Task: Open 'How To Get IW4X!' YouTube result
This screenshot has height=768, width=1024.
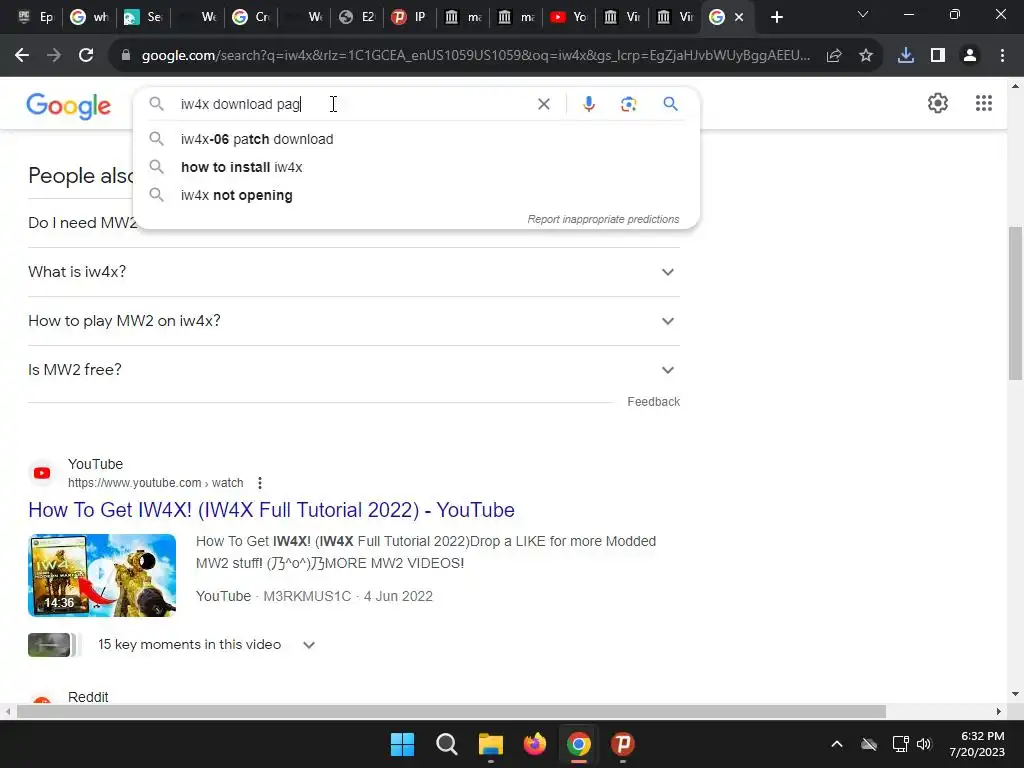Action: pos(271,510)
